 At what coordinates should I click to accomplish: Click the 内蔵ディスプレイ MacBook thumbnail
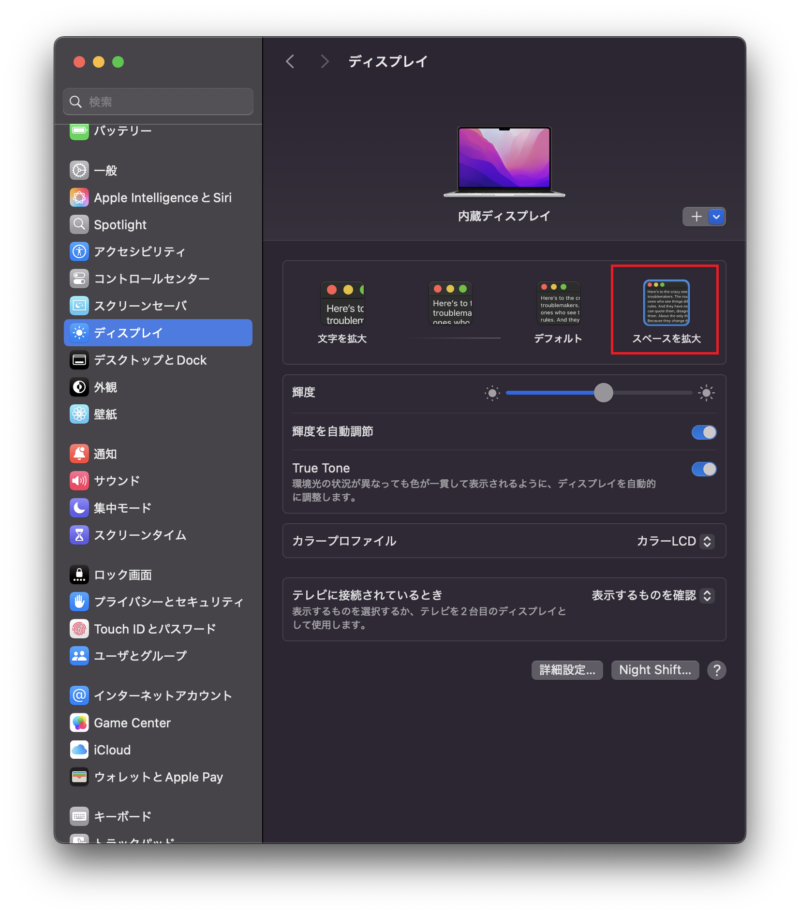[504, 162]
